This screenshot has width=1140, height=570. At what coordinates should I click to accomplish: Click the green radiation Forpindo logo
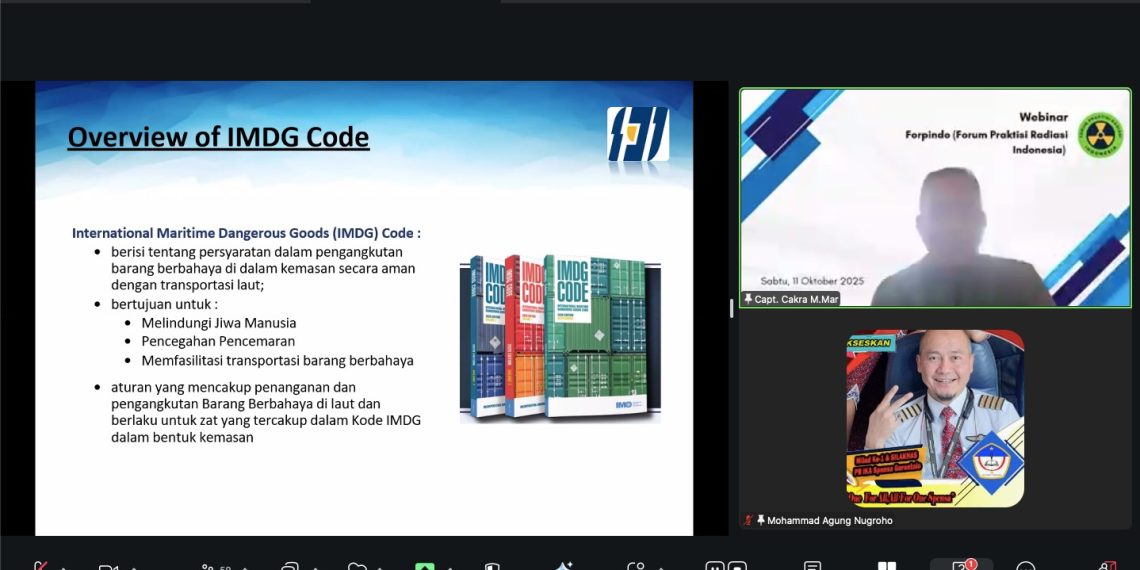pos(1099,135)
